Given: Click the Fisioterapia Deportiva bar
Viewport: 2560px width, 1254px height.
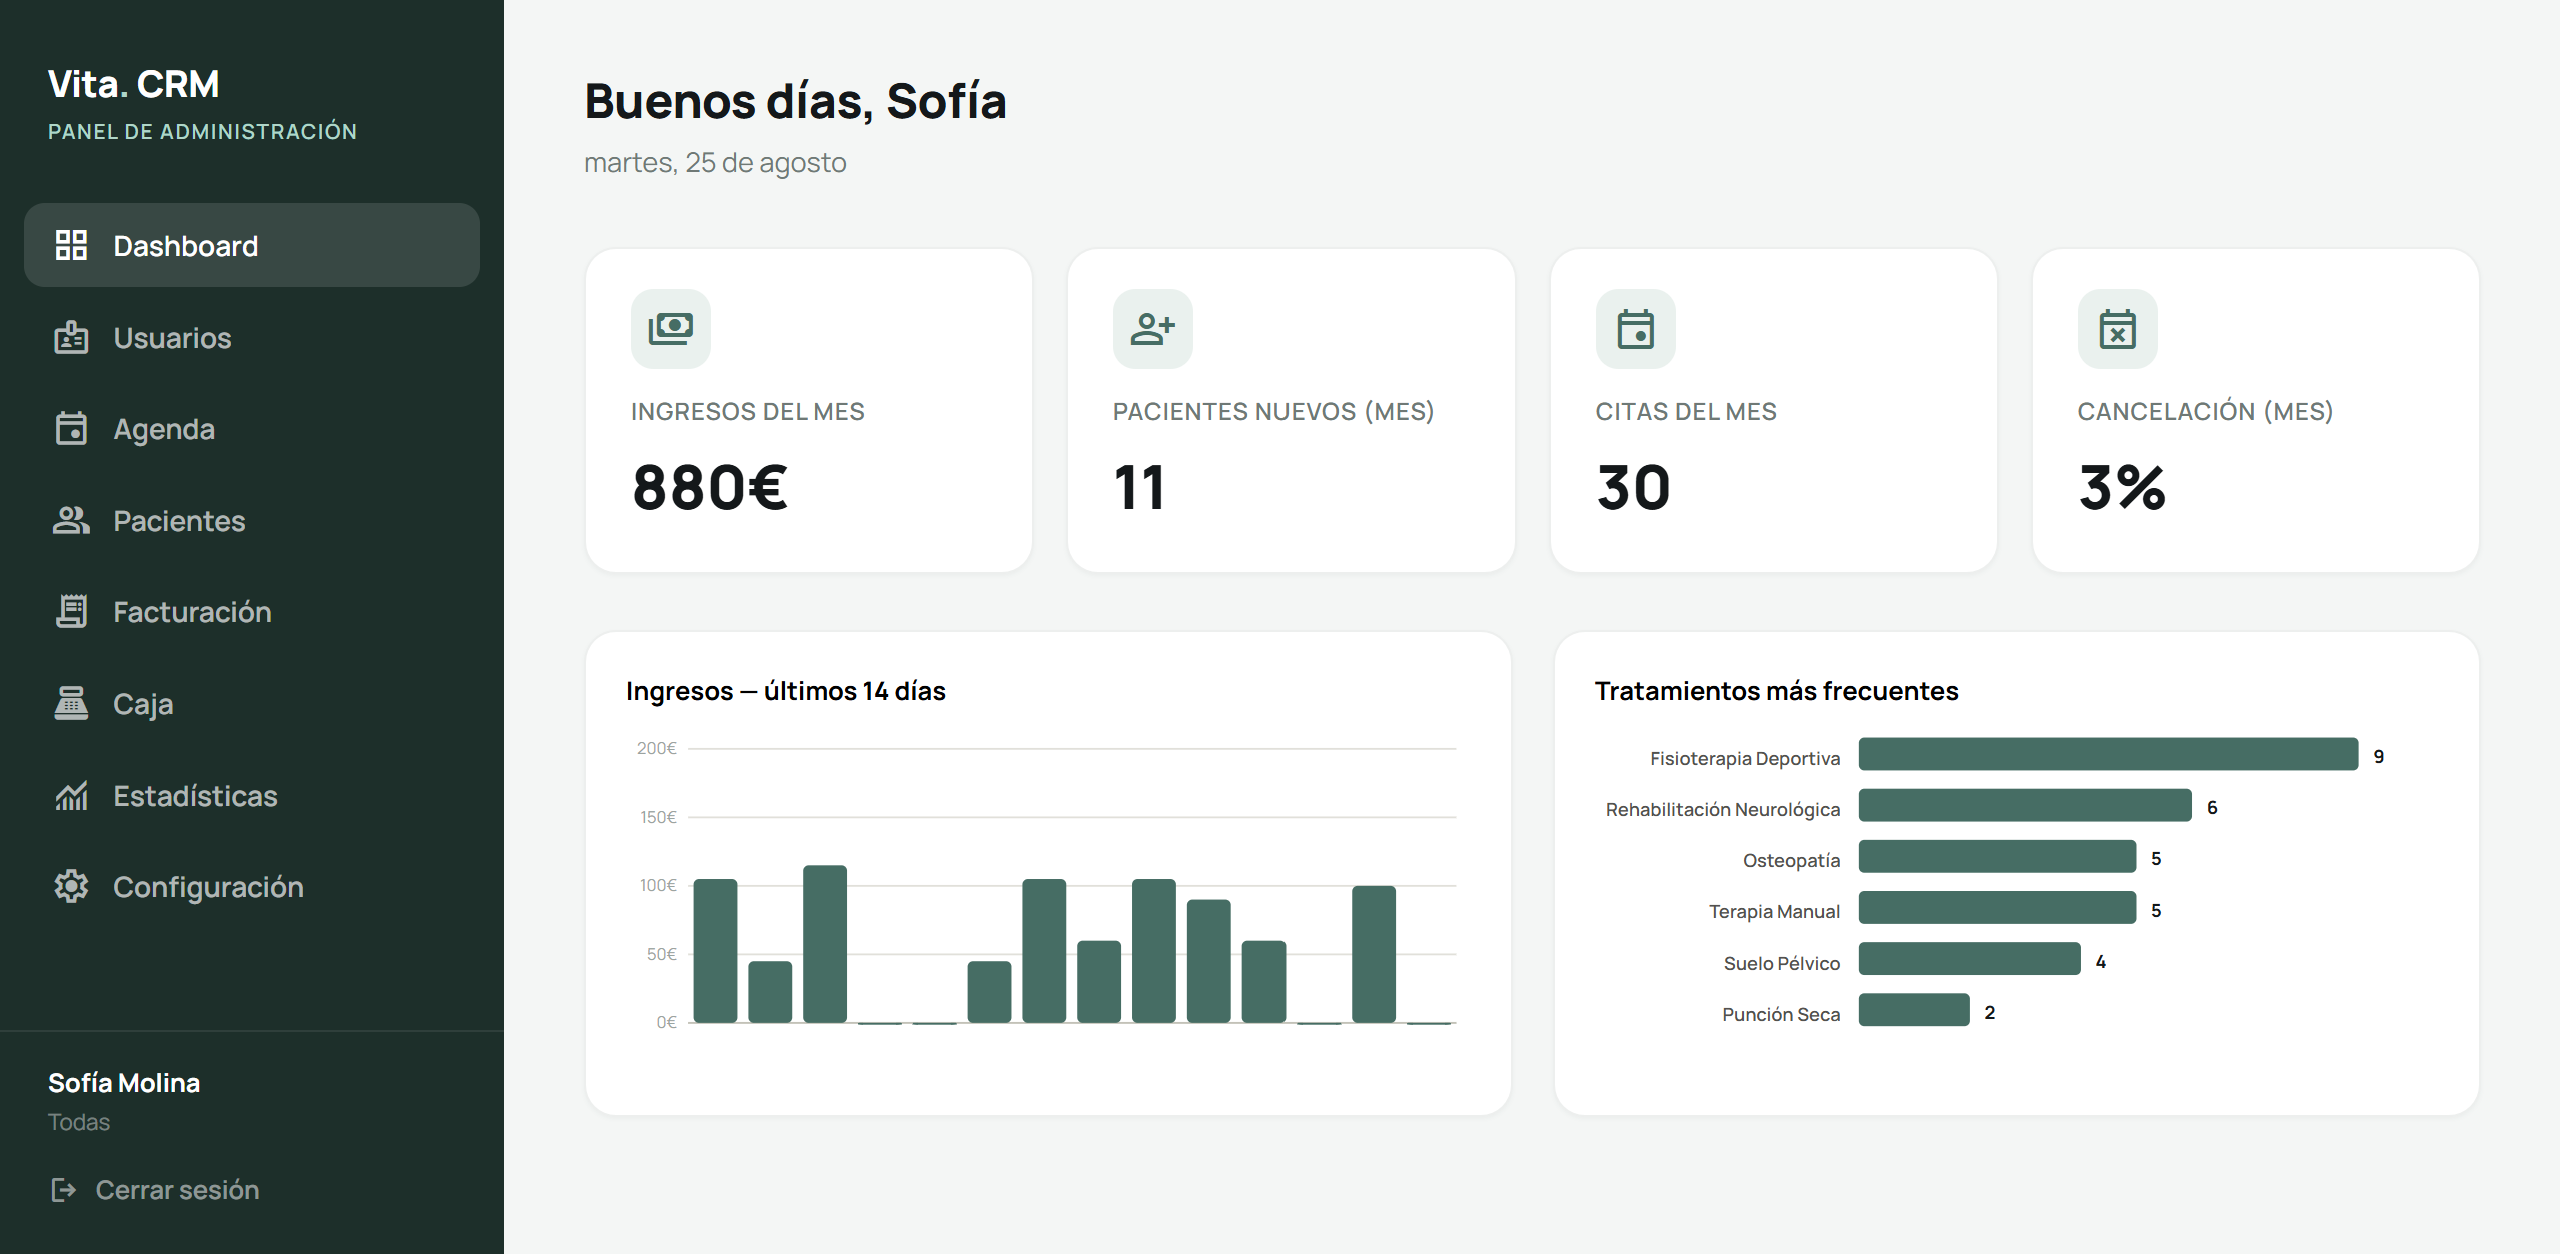Looking at the screenshot, I should 2108,754.
